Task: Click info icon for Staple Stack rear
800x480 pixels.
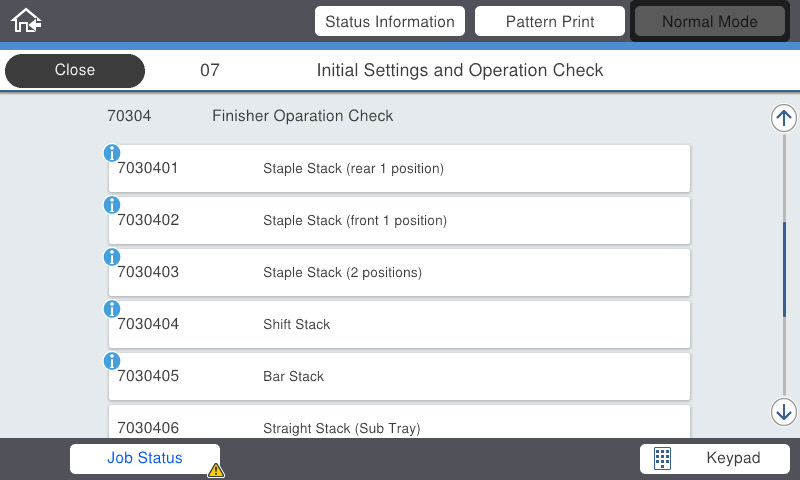Action: tap(112, 153)
